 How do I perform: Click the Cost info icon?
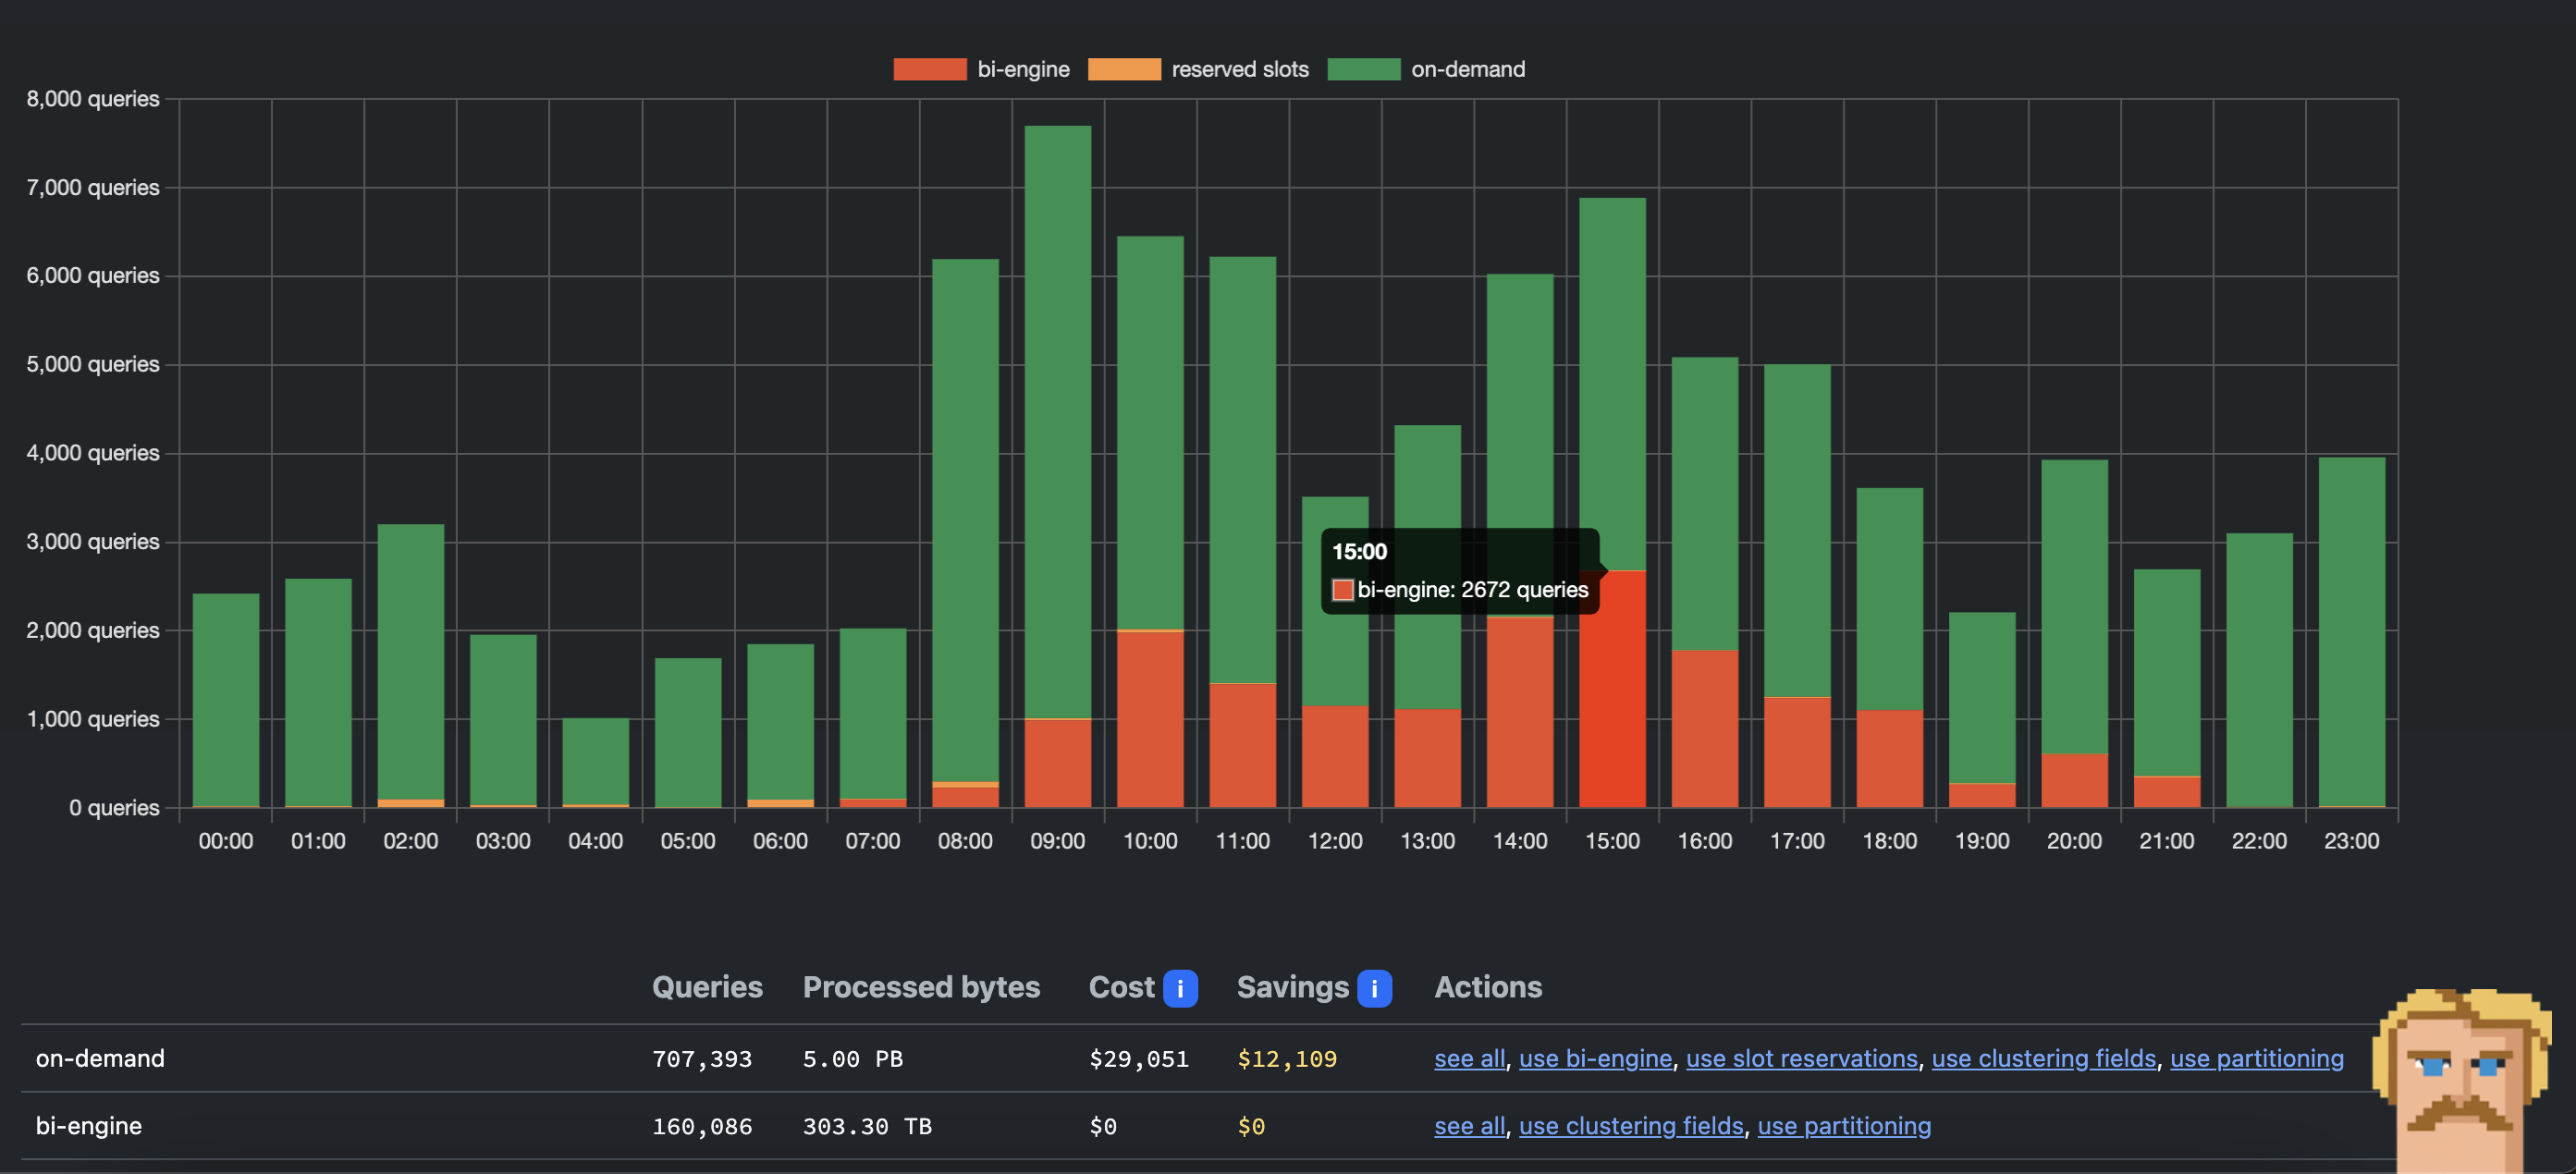(x=1180, y=988)
